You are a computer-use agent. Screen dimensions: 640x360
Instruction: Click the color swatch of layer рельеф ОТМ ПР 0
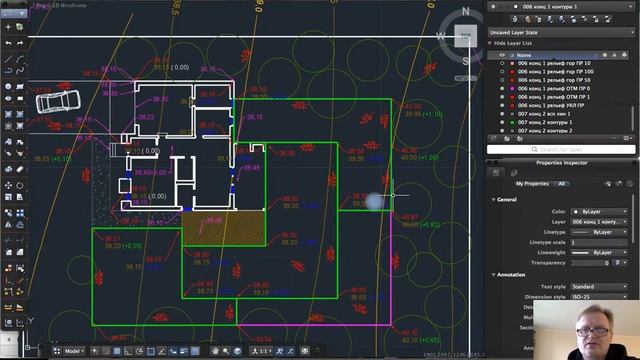(x=512, y=89)
